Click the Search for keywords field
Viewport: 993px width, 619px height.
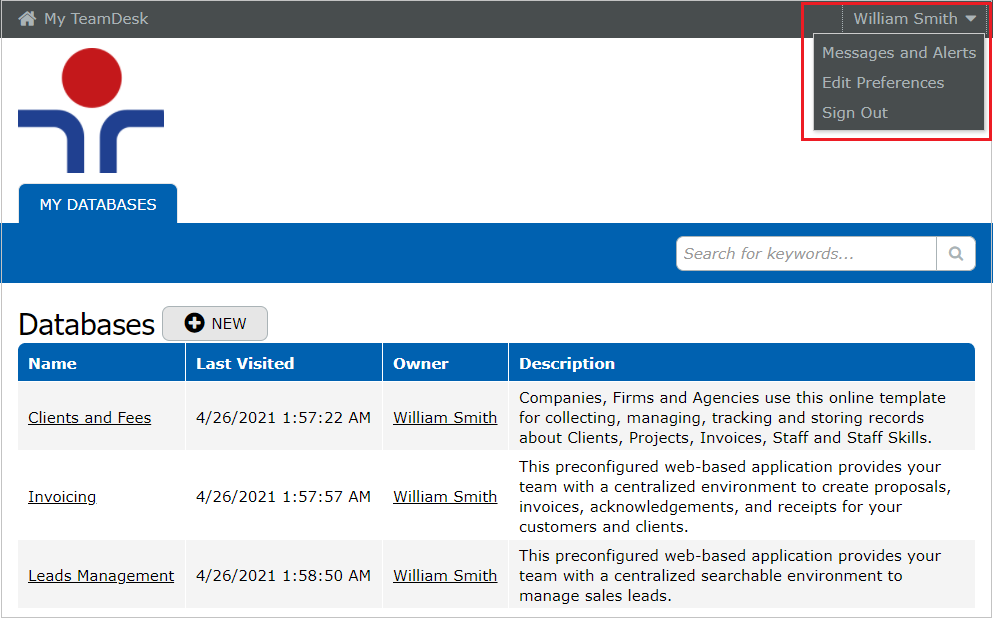[x=806, y=254]
